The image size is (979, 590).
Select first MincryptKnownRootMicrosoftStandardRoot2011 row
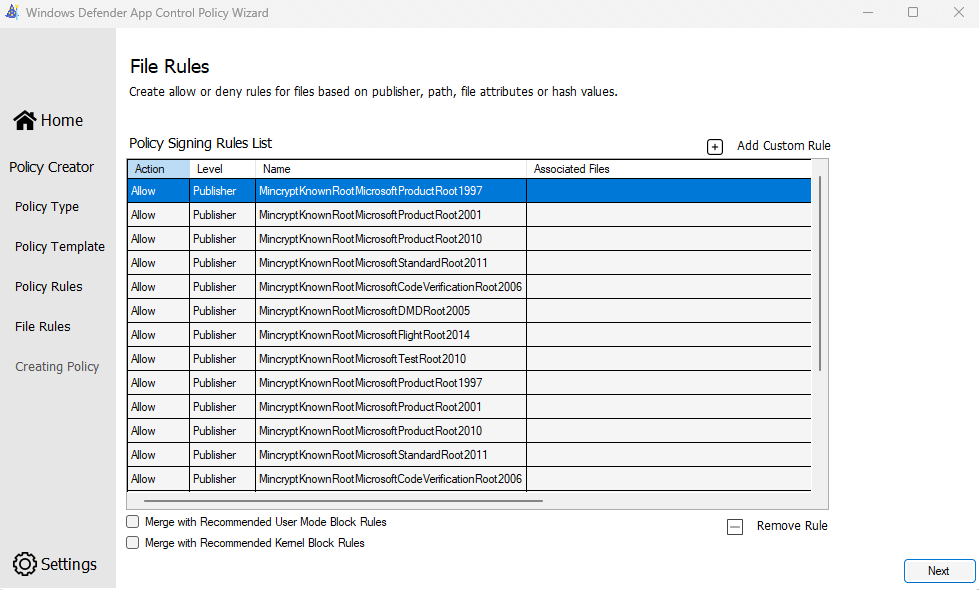click(470, 263)
